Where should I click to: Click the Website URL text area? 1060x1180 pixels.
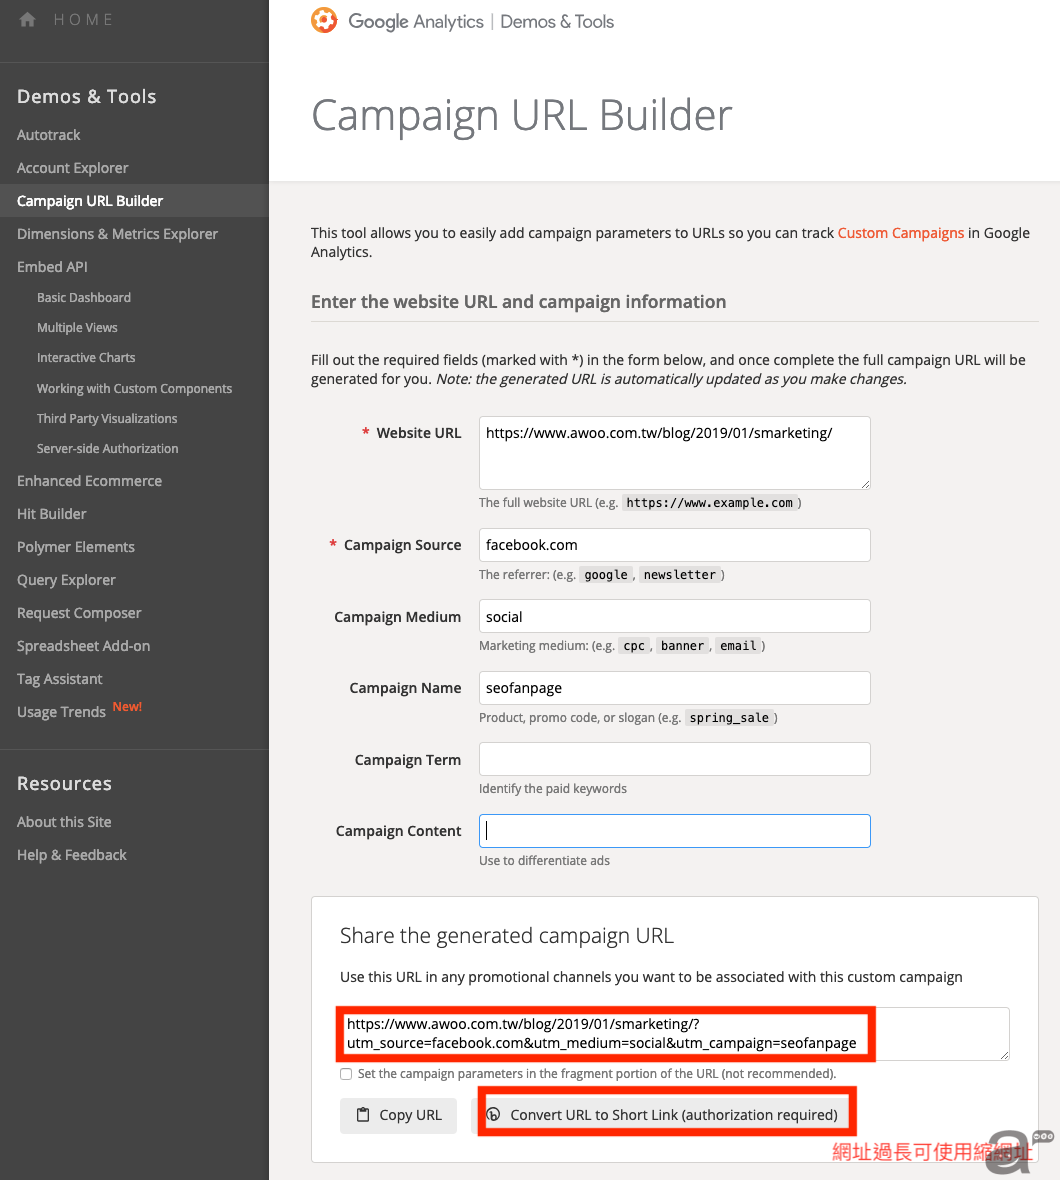675,453
